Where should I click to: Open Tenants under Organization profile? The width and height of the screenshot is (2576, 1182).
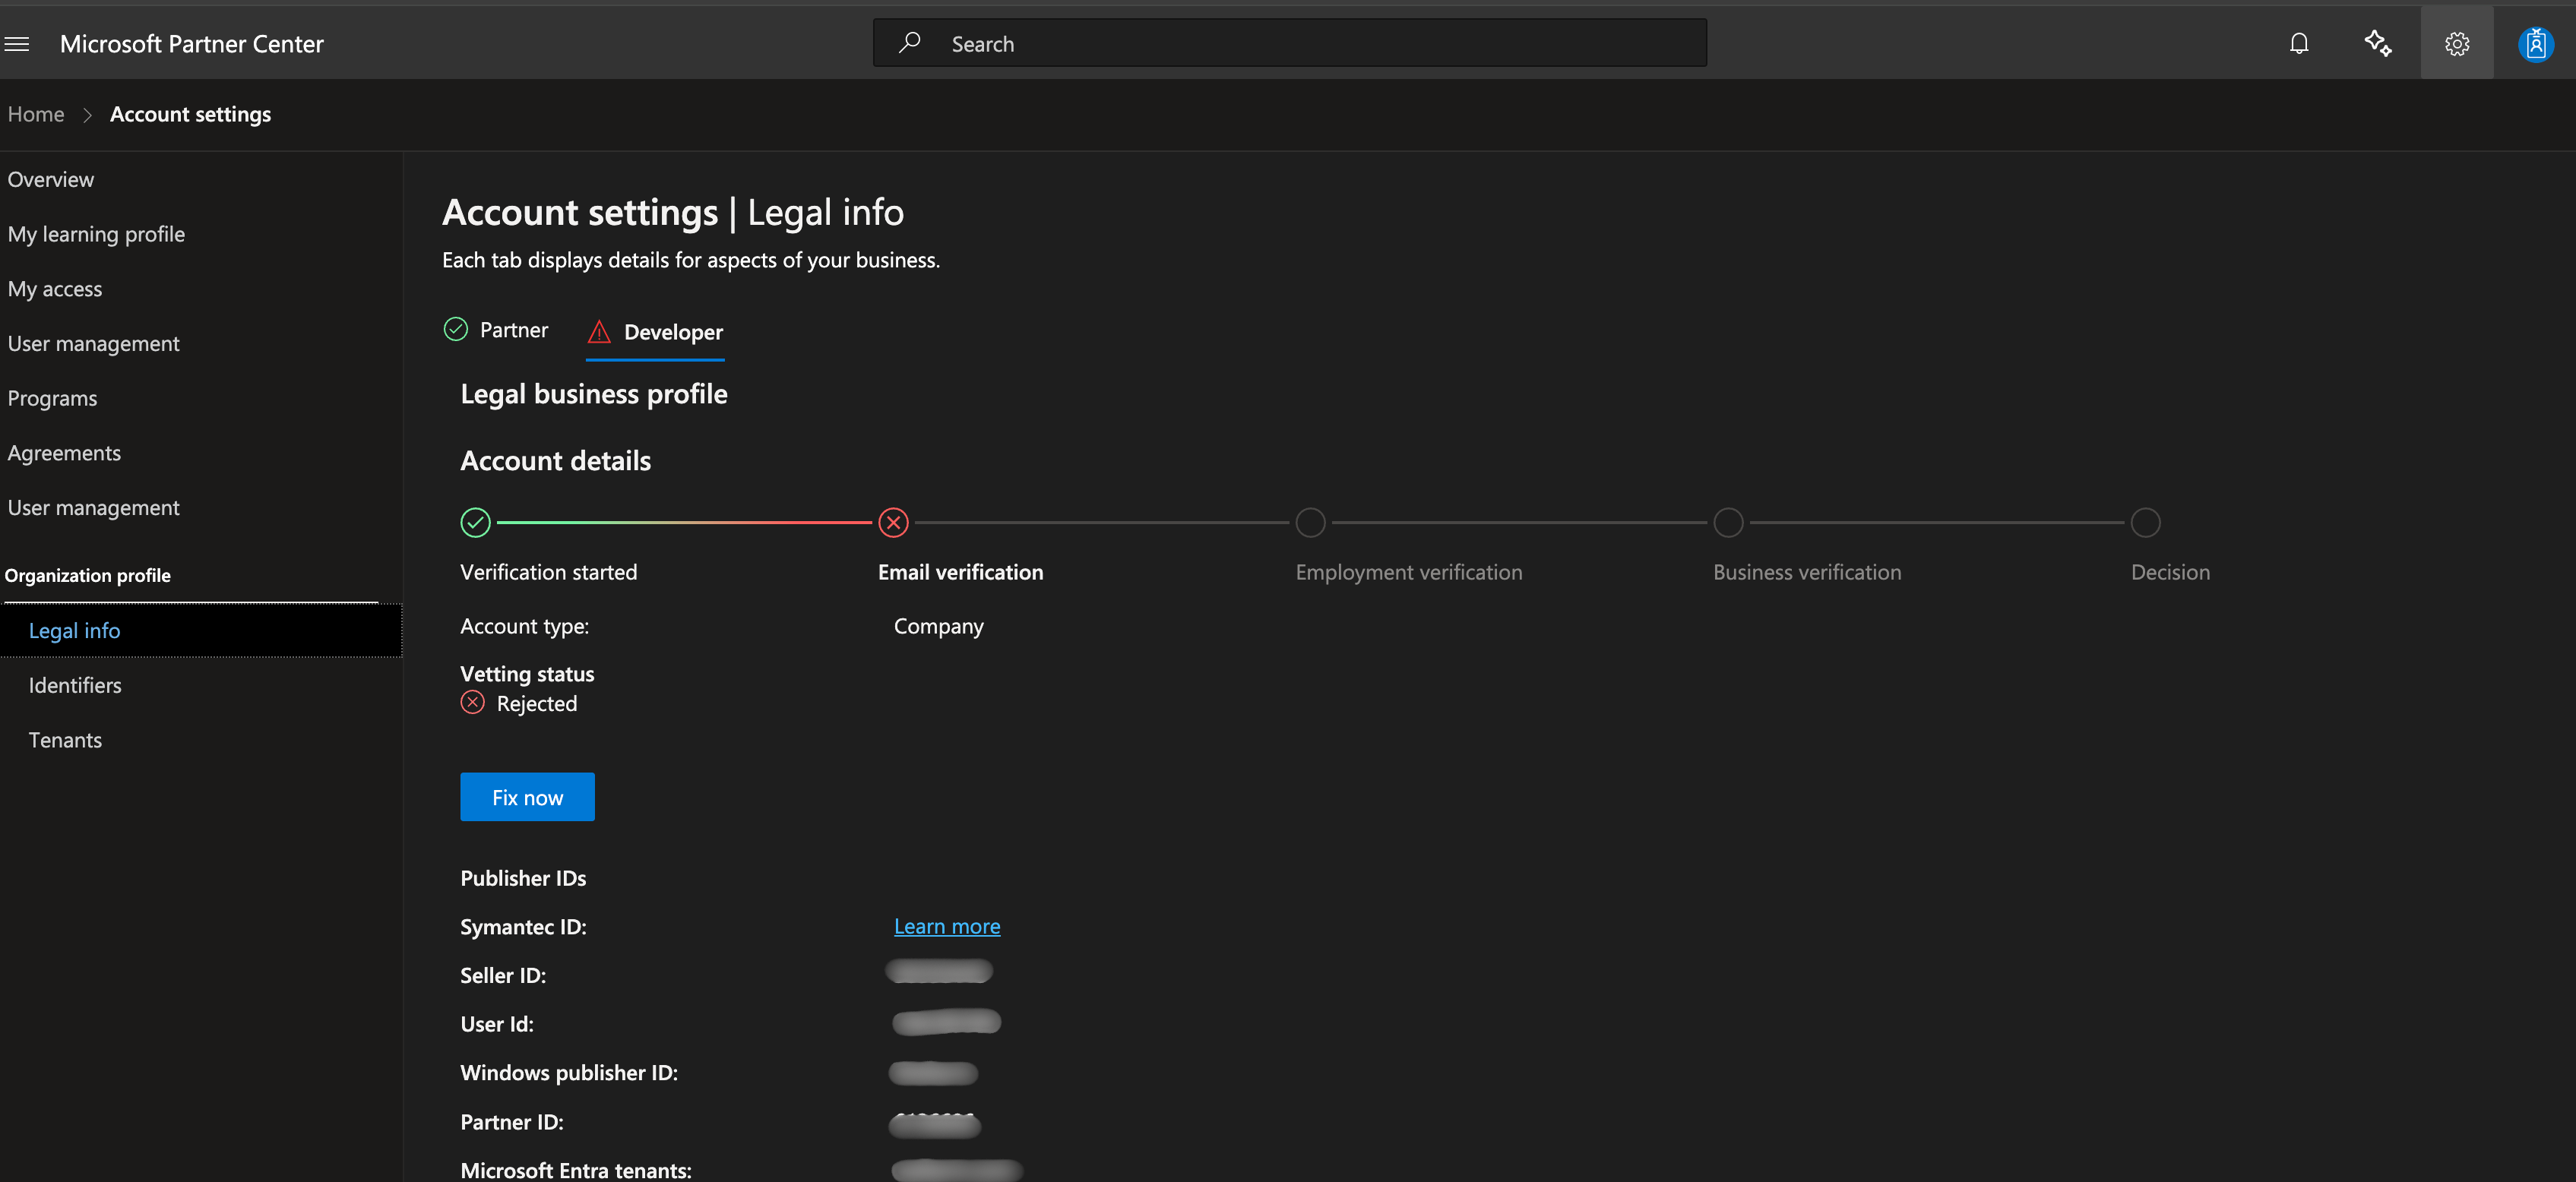65,740
